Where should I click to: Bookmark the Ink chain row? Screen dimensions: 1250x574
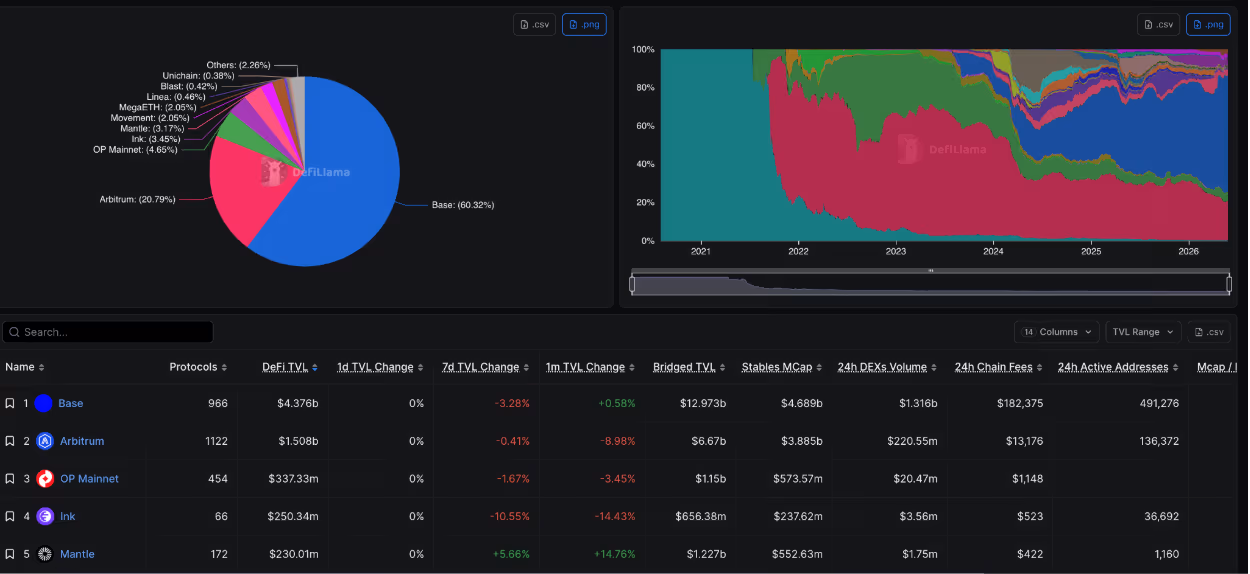click(10, 516)
